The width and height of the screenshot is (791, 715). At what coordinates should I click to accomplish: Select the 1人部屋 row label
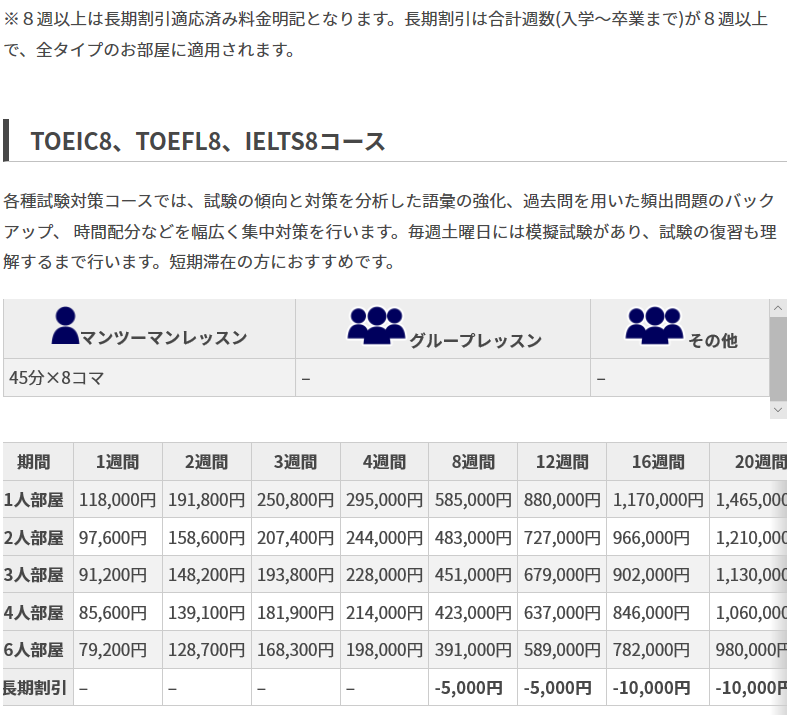(x=33, y=499)
